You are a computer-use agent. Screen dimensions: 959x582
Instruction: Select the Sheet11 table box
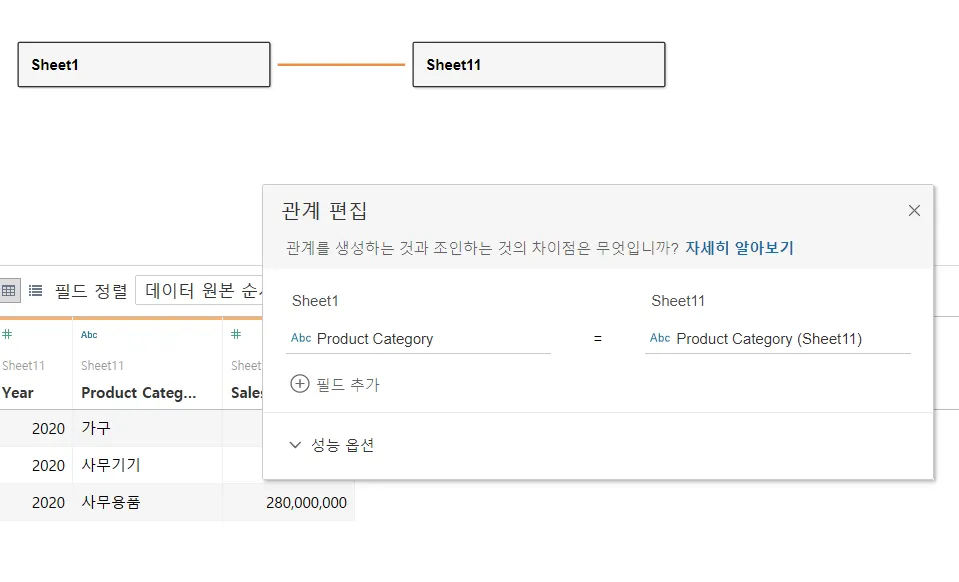(538, 65)
